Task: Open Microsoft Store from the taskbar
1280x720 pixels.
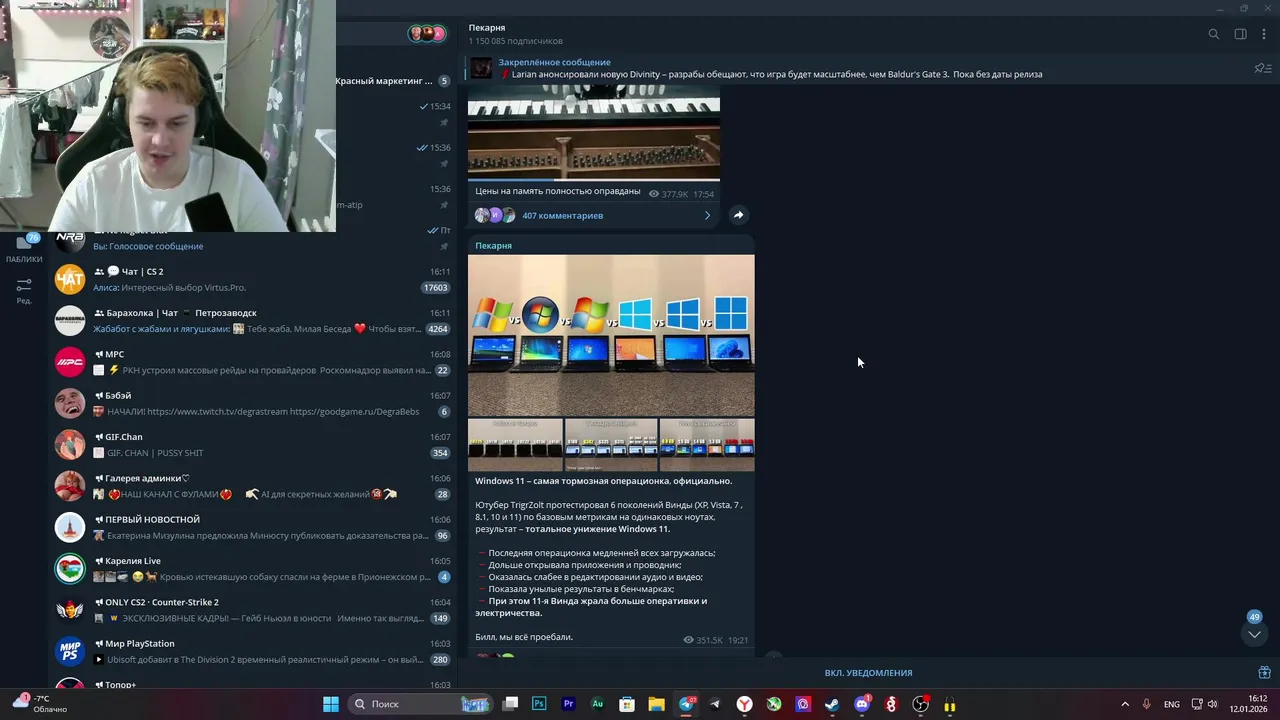Action: [627, 704]
